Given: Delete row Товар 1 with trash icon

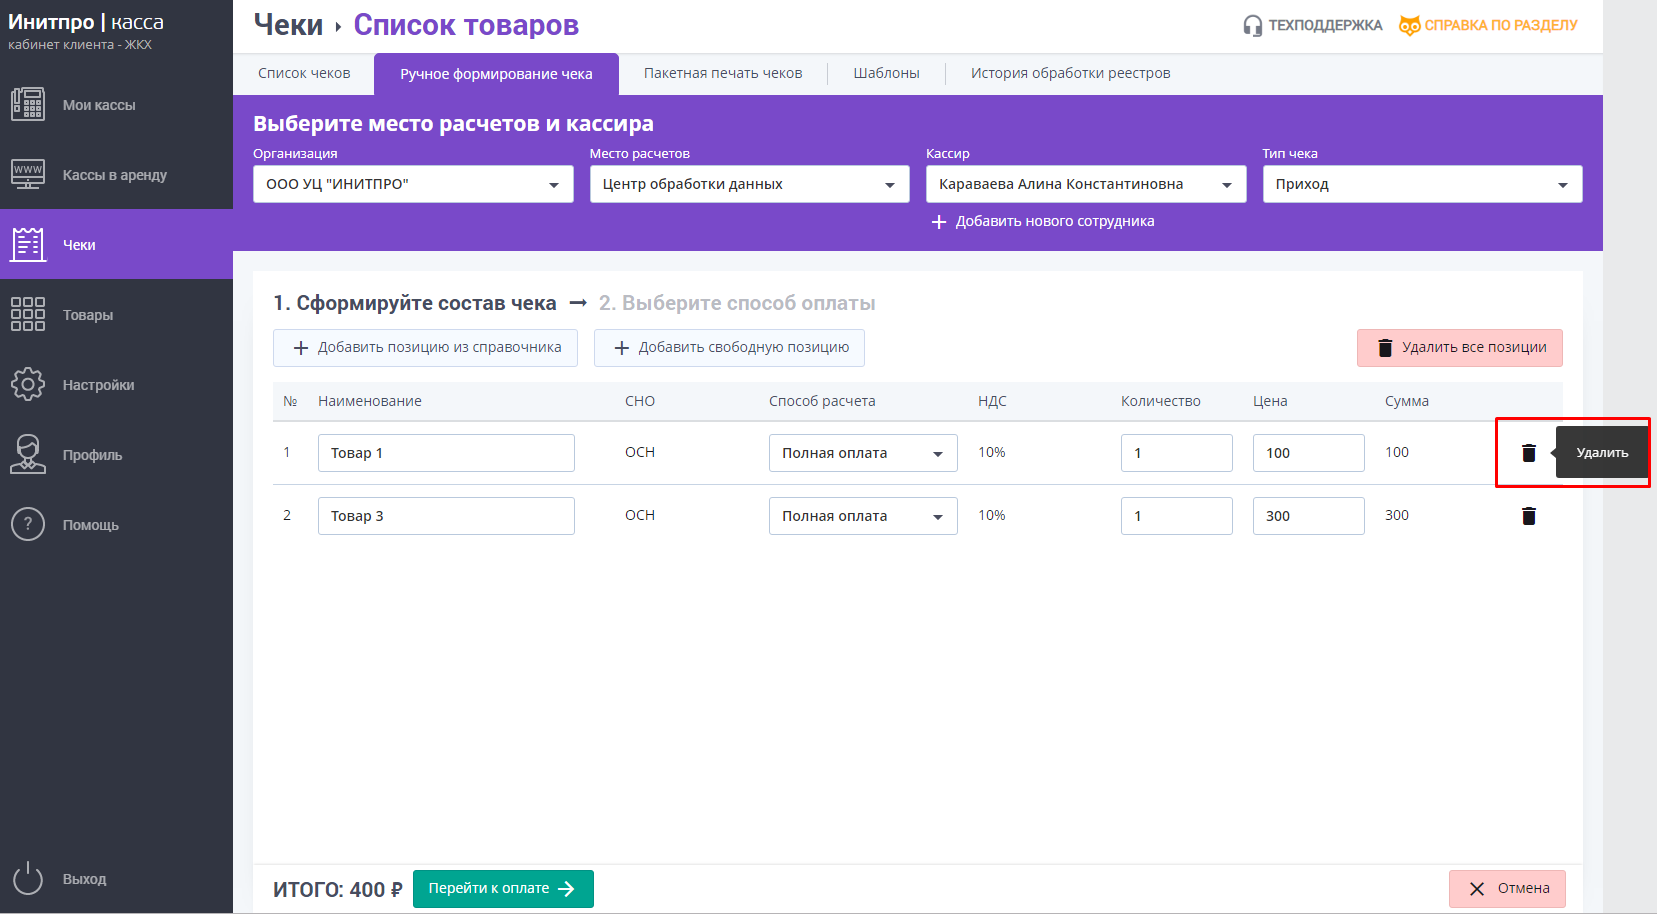Looking at the screenshot, I should (1528, 453).
